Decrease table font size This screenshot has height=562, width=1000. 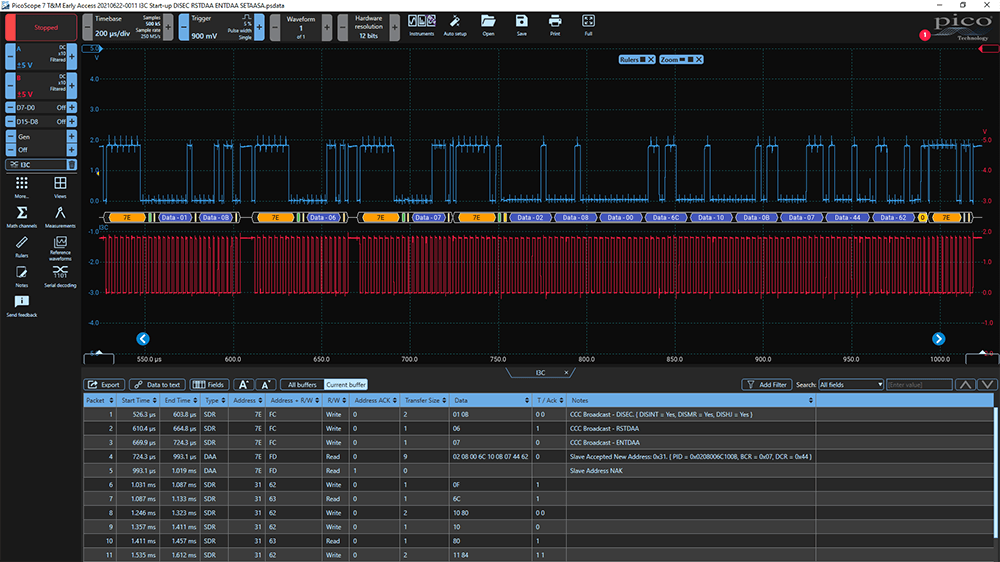pos(265,385)
